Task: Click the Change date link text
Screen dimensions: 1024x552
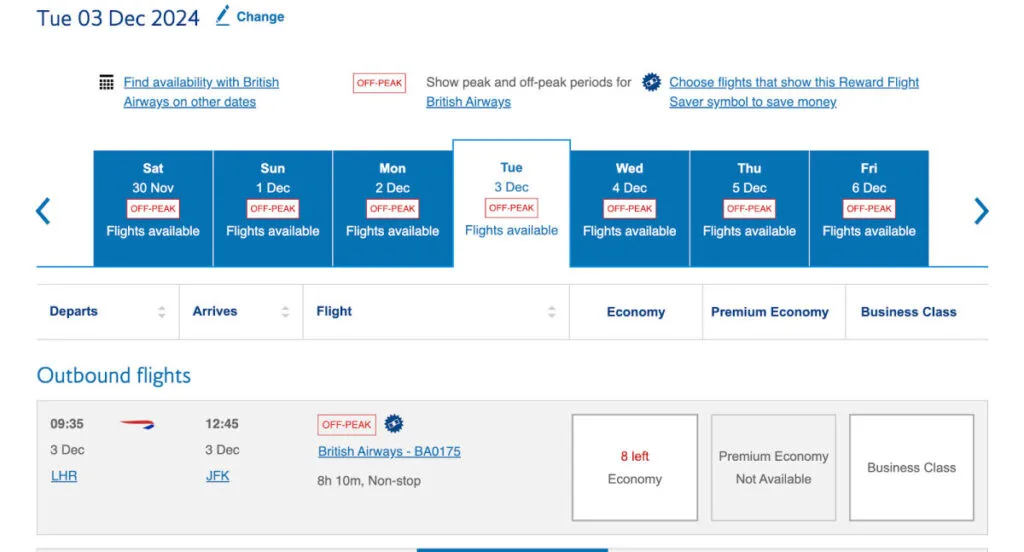Action: click(x=260, y=17)
